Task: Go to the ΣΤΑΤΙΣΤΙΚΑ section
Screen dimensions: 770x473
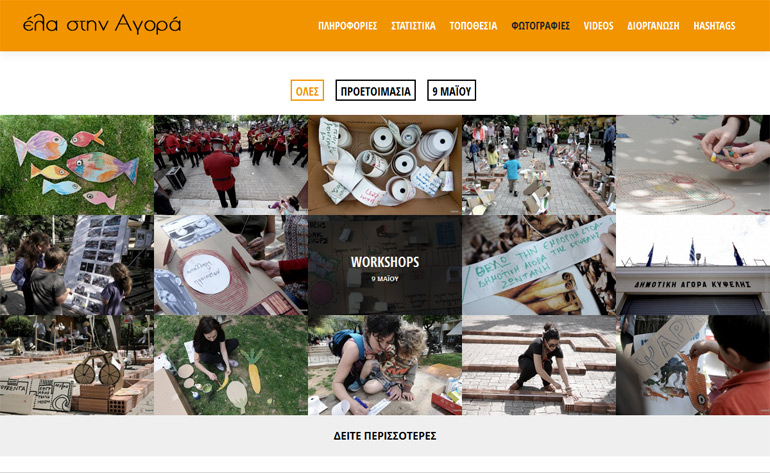Action: tap(413, 26)
